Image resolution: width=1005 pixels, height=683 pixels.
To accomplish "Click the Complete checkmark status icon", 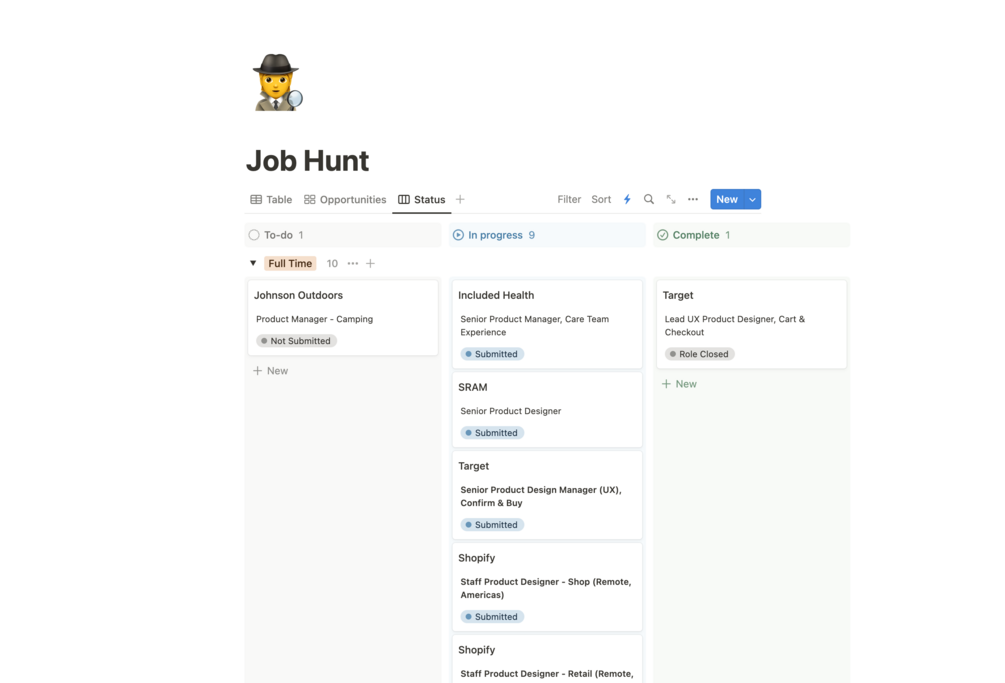I will (x=663, y=235).
